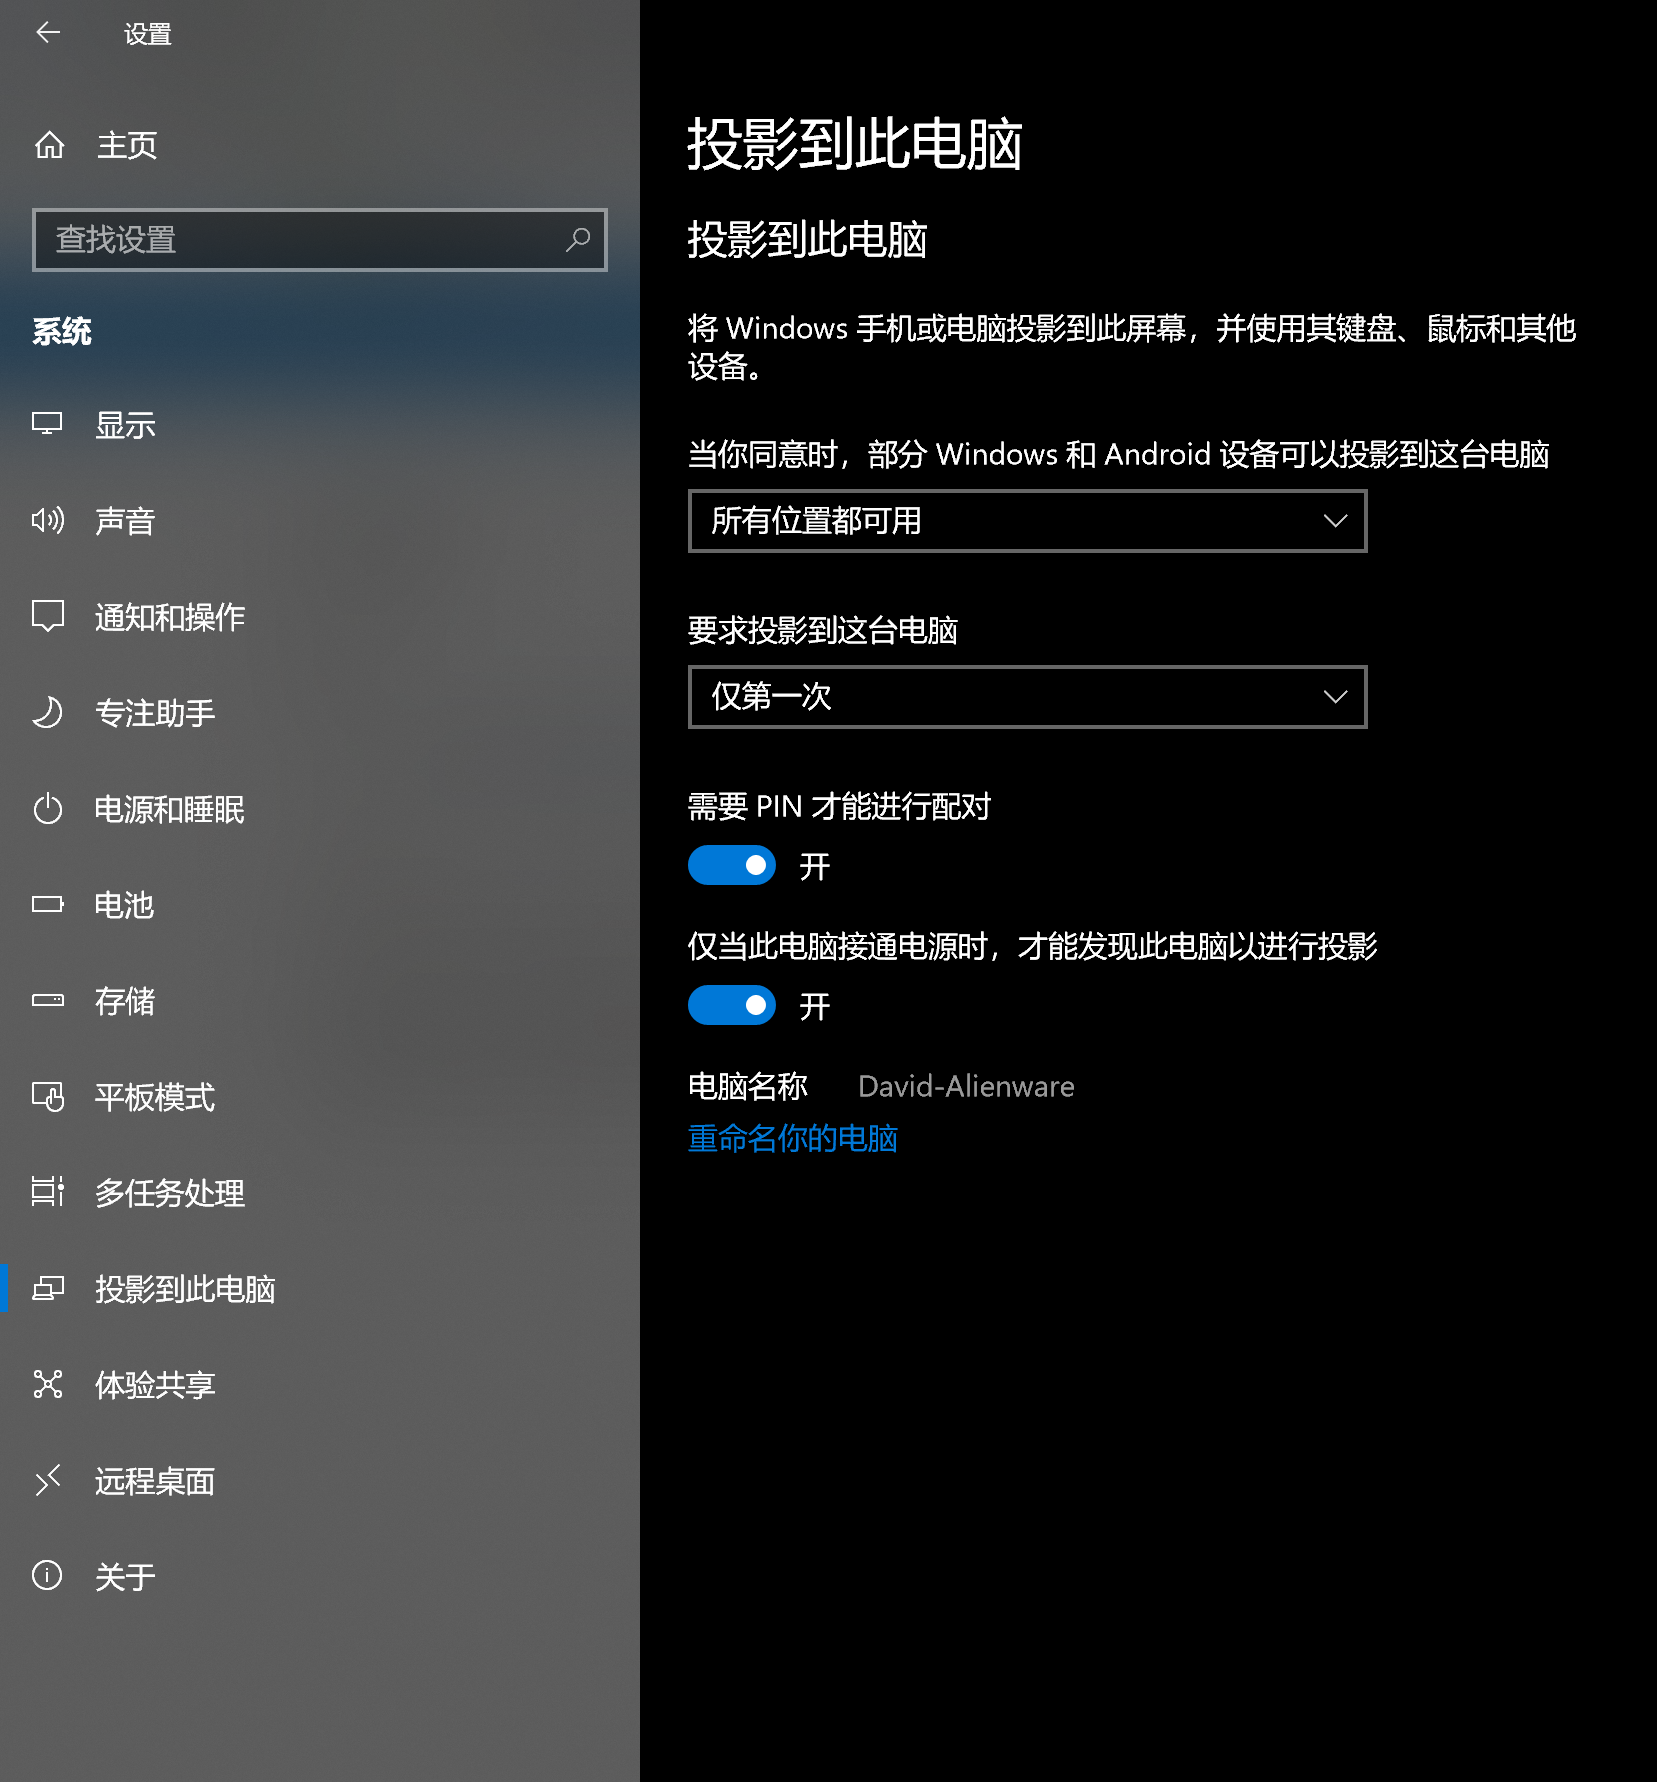Viewport: 1657px width, 1782px height.
Task: Go to 多任务处理 settings
Action: 320,1193
